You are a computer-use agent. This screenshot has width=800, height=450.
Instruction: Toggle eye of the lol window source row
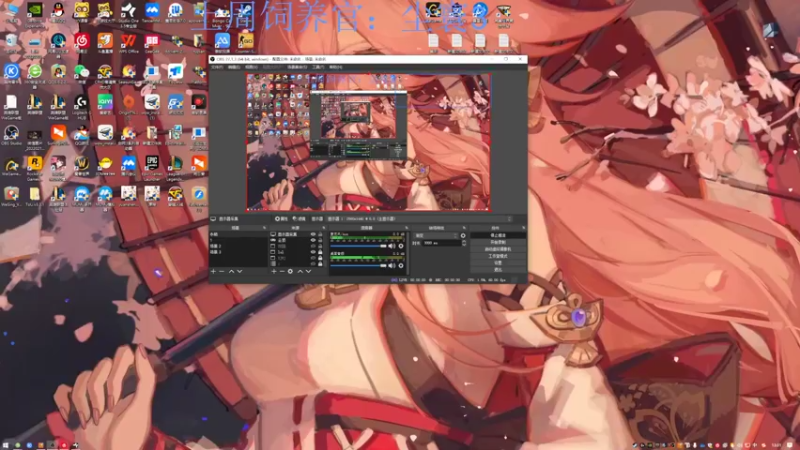(x=313, y=252)
